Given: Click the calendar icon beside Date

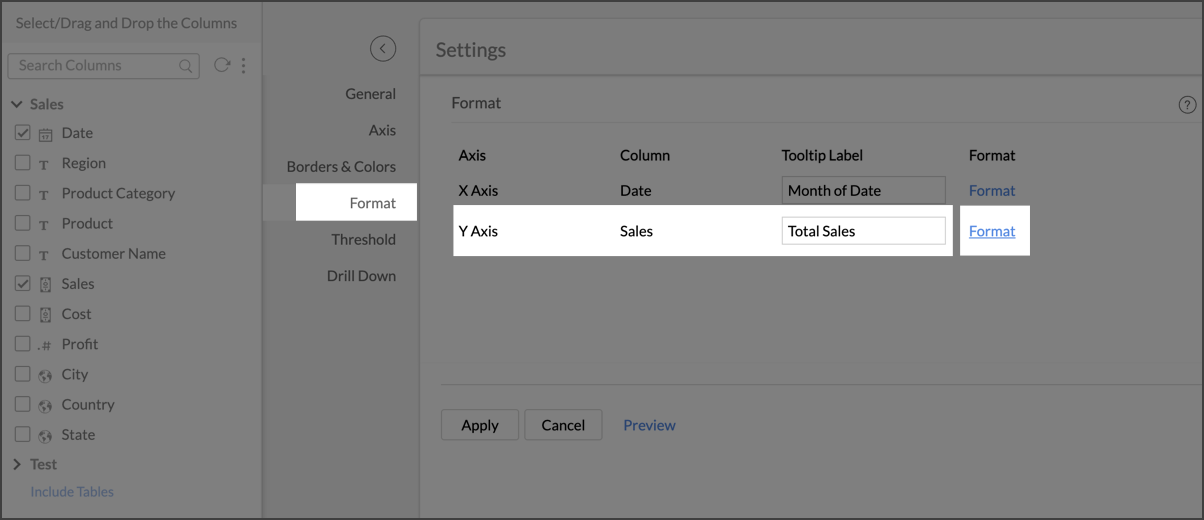Looking at the screenshot, I should pyautogui.click(x=45, y=134).
